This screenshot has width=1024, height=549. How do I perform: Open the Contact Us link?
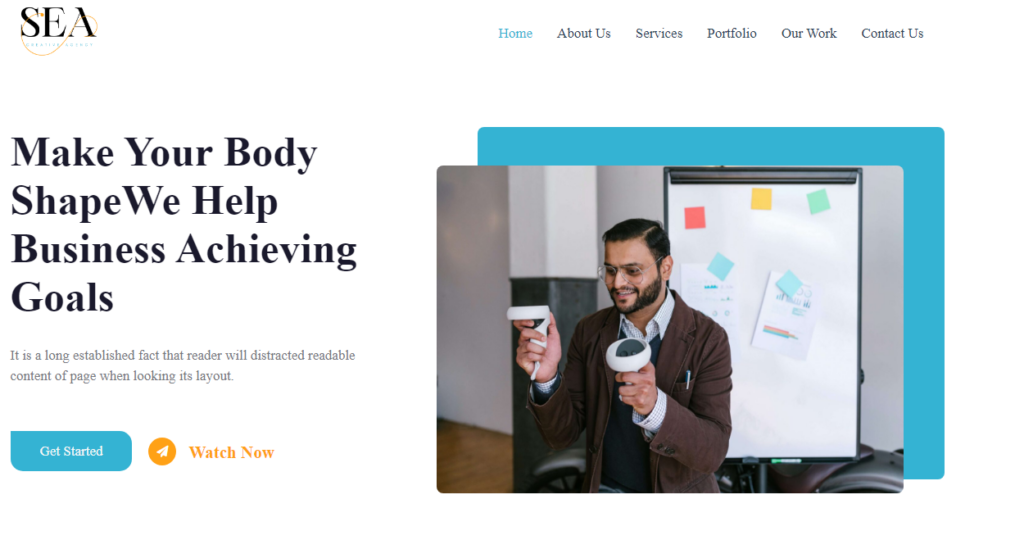pyautogui.click(x=892, y=33)
